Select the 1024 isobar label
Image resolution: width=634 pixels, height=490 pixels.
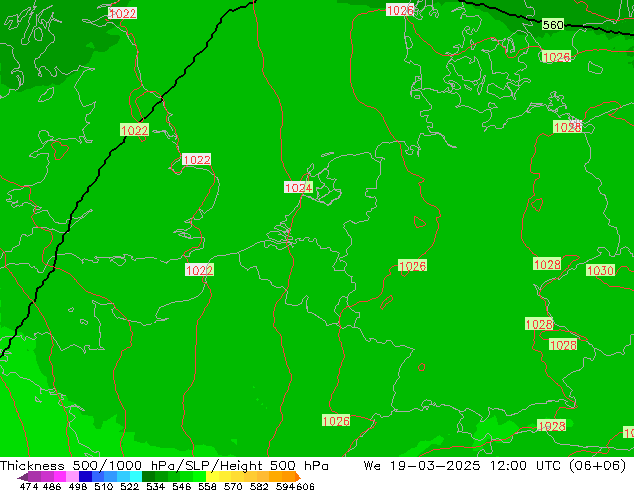click(298, 187)
